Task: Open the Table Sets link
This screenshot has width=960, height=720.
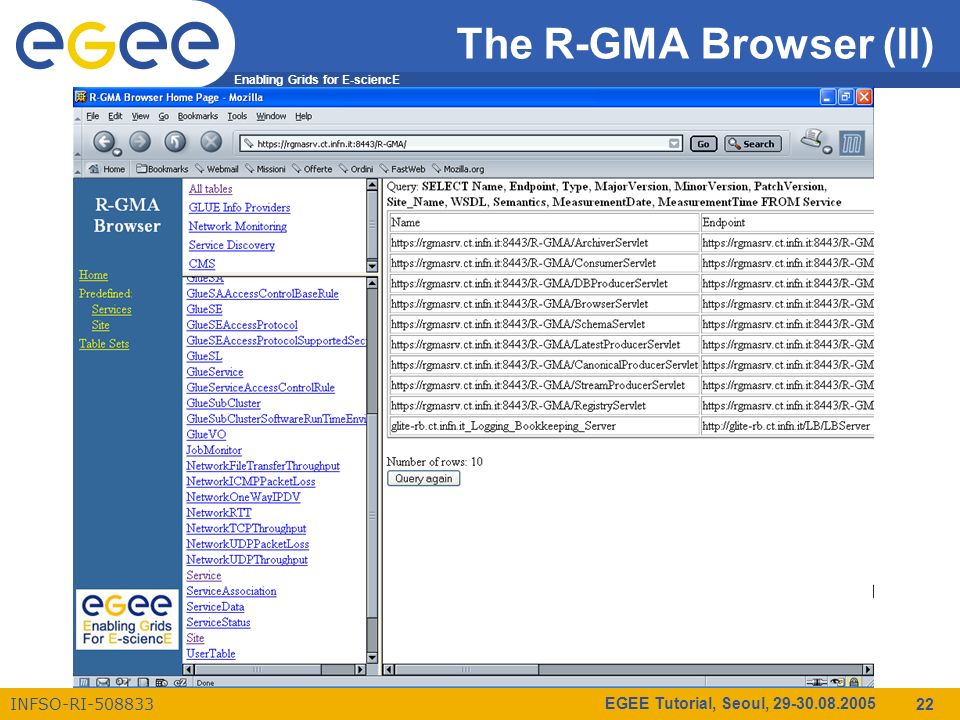Action: (104, 344)
